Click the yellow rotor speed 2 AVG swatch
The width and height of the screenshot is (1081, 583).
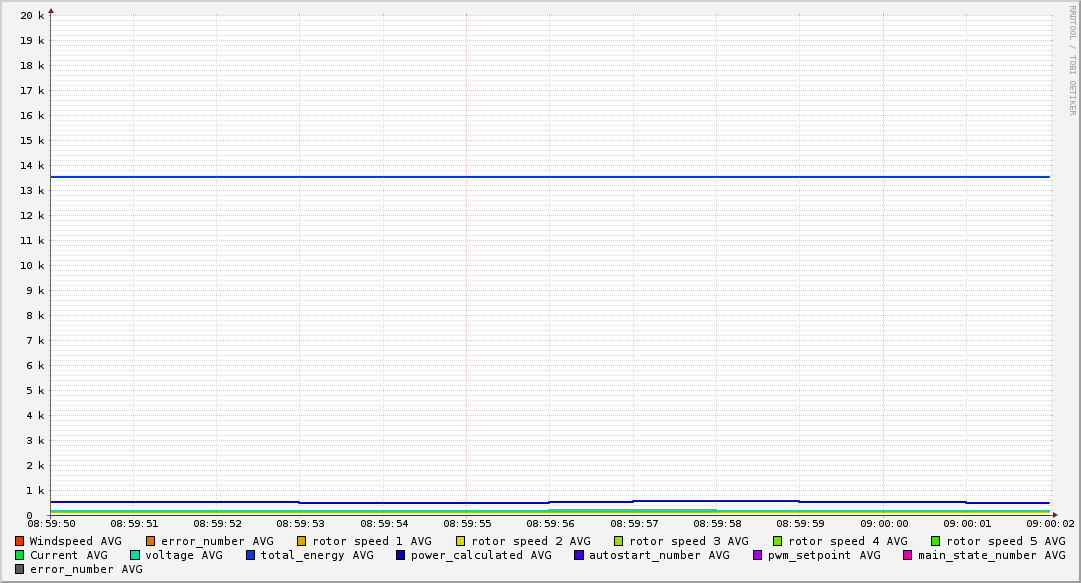pyautogui.click(x=461, y=541)
